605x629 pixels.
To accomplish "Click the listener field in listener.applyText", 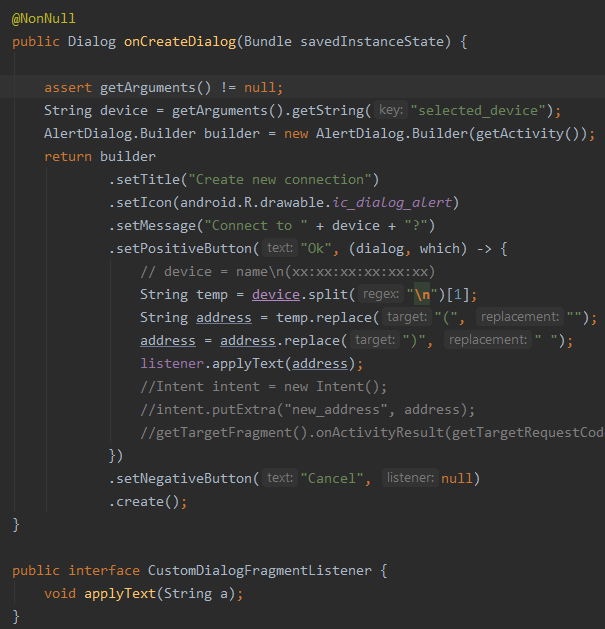I will click(x=172, y=363).
